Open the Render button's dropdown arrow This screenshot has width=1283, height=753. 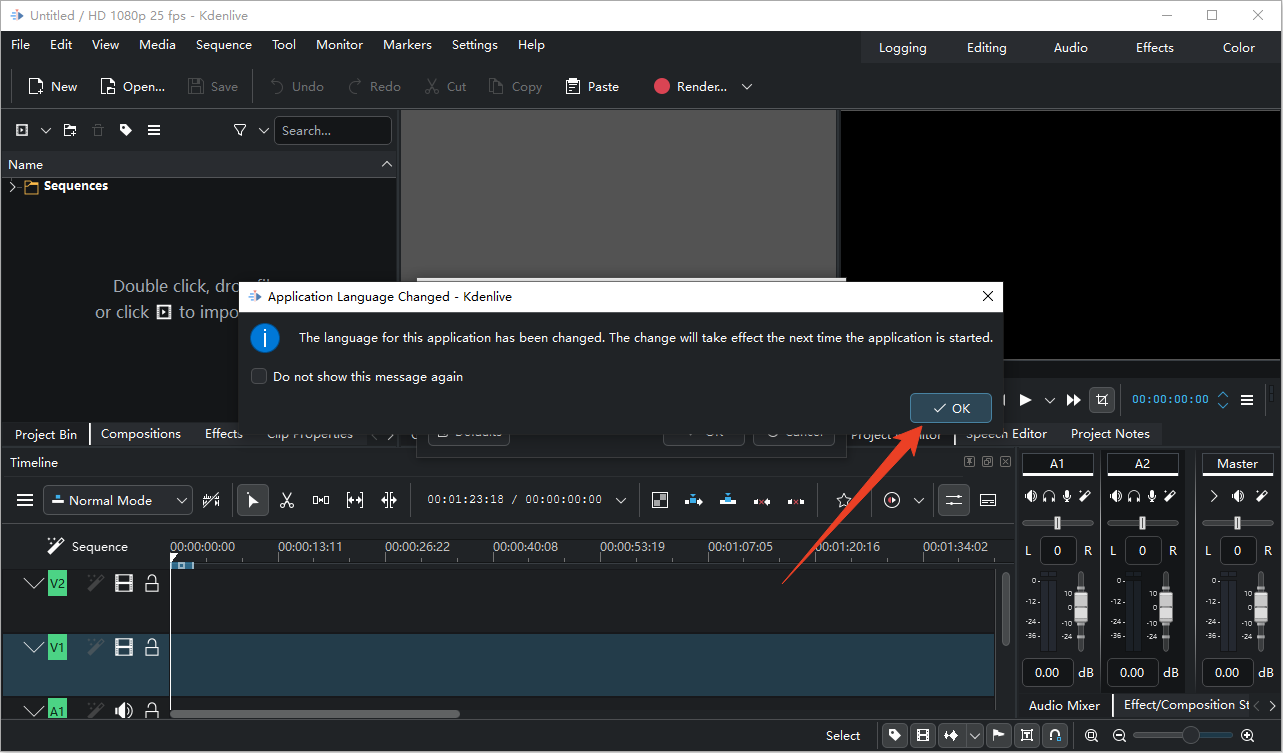[747, 87]
